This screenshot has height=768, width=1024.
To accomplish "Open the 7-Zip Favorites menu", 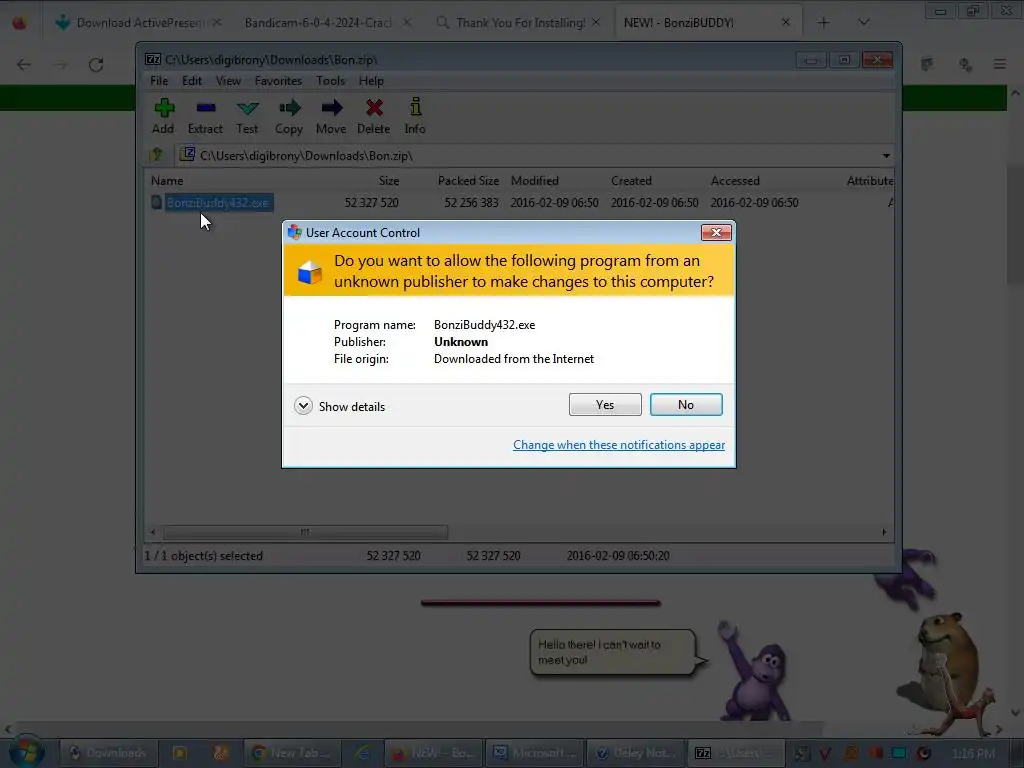I will 278,81.
